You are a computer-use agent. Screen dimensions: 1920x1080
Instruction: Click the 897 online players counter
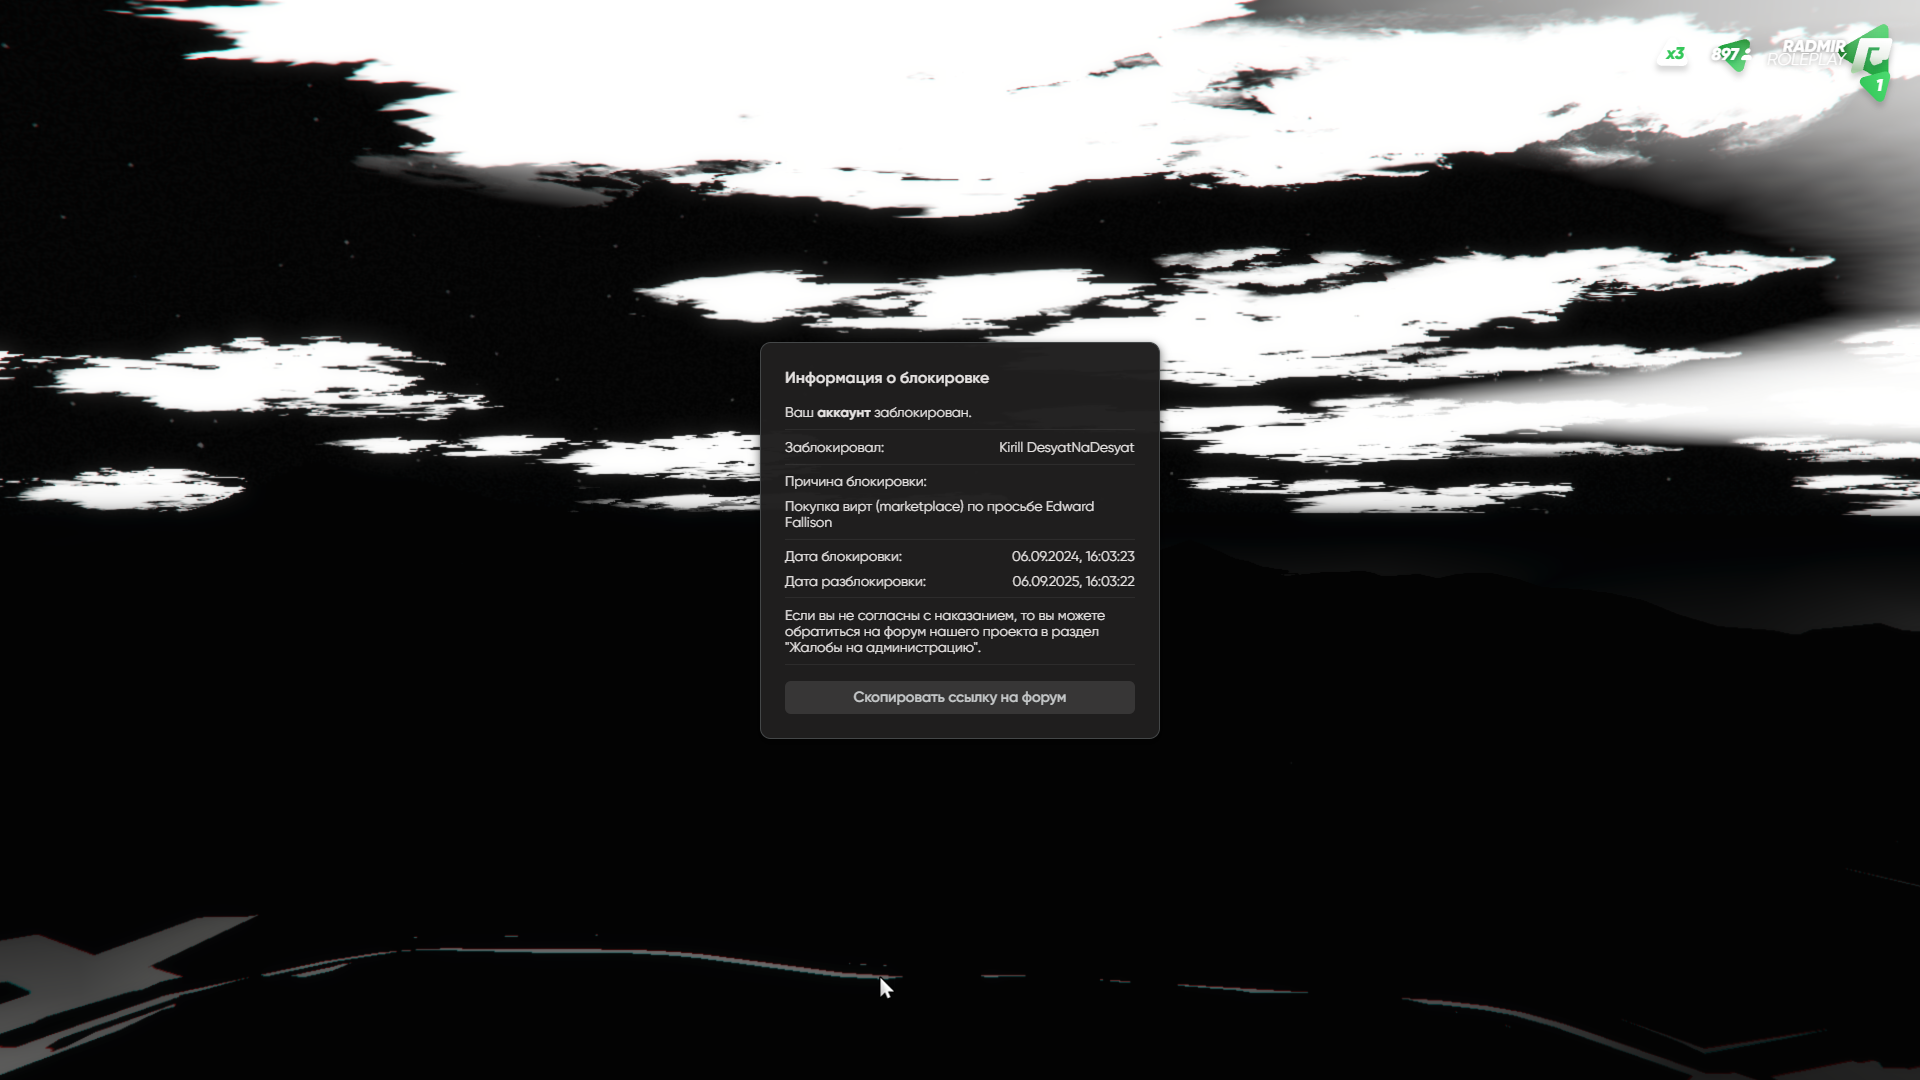(x=1730, y=54)
